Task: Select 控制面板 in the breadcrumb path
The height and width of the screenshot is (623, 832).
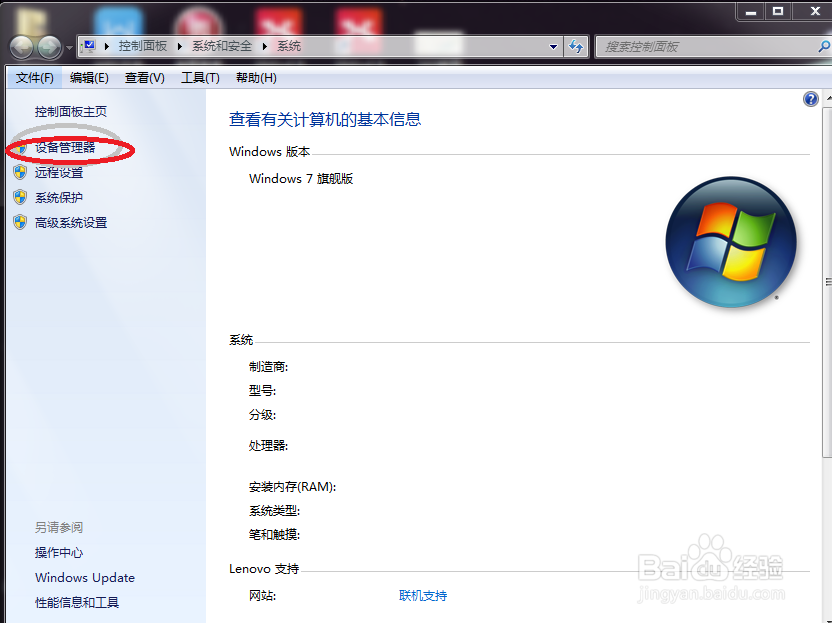Action: pos(143,46)
